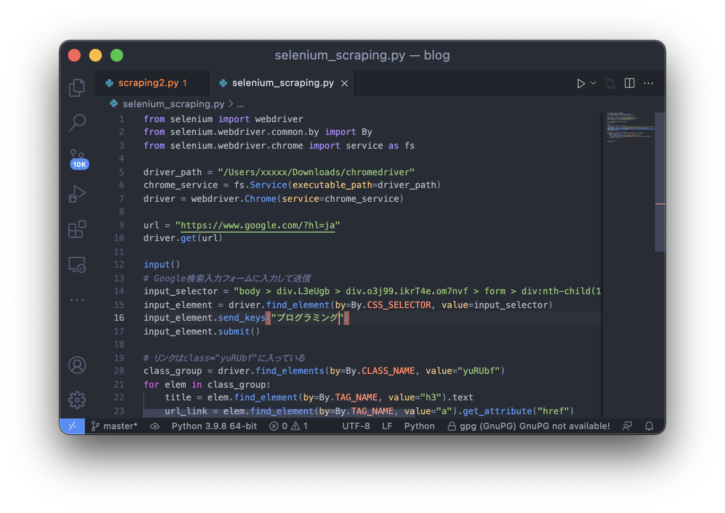Click the code minimap overview
Viewport: 725px width, 513px height.
627,130
